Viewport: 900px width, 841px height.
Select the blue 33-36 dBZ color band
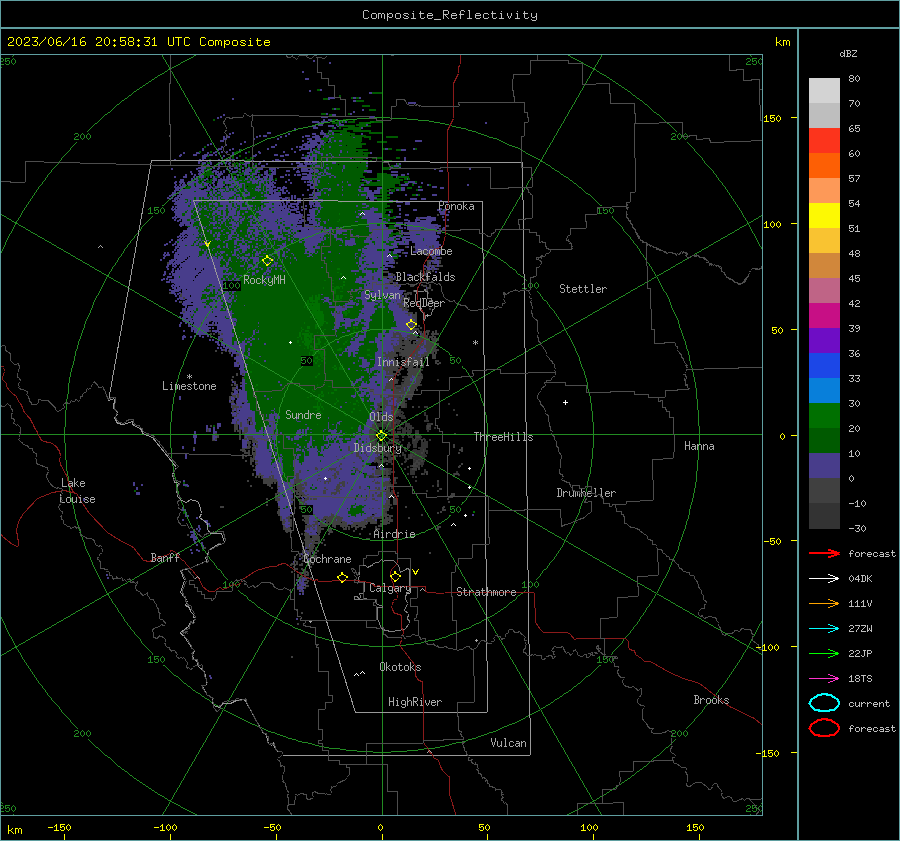tap(824, 366)
